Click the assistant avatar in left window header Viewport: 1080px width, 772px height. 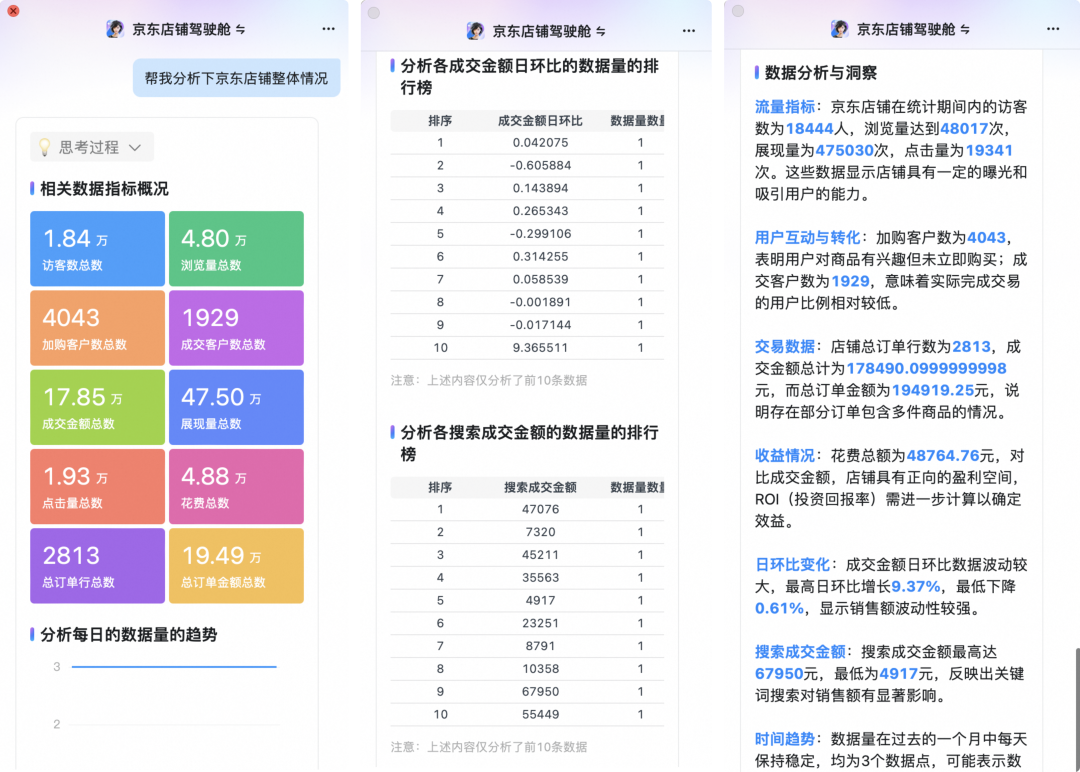pyautogui.click(x=115, y=29)
